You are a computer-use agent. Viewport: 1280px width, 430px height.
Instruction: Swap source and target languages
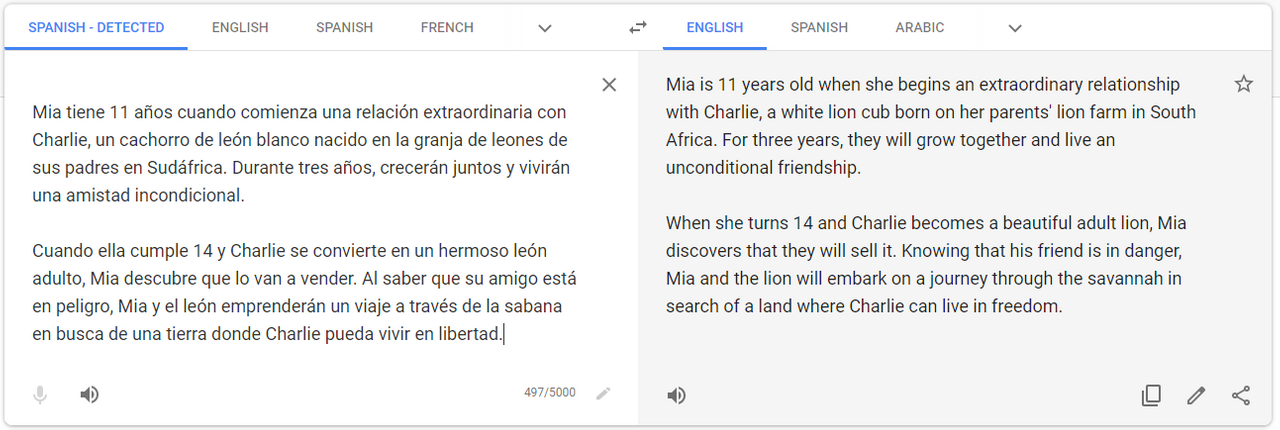coord(638,28)
